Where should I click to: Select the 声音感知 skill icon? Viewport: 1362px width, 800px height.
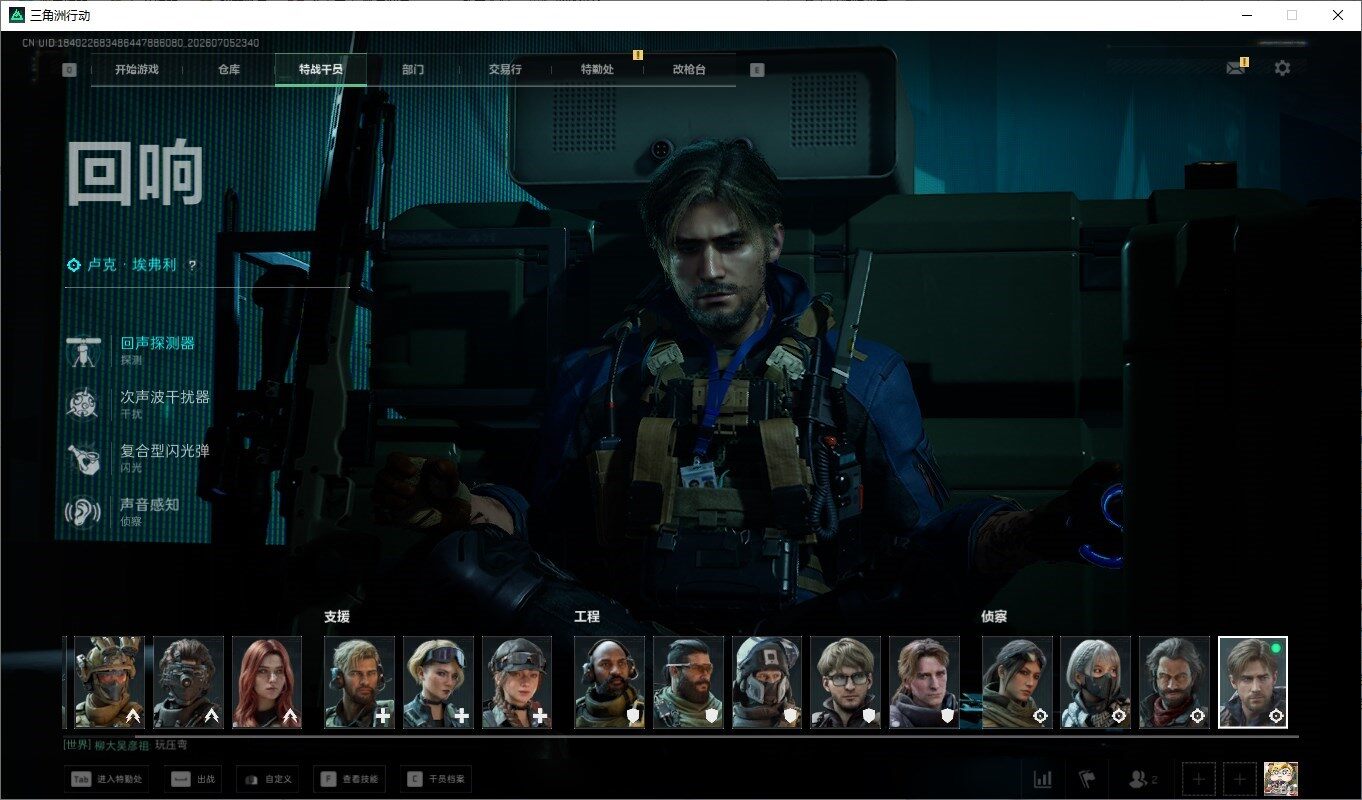click(83, 512)
